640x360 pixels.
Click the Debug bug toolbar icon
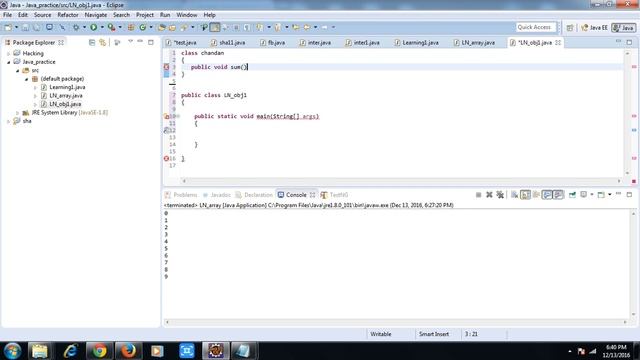76,27
